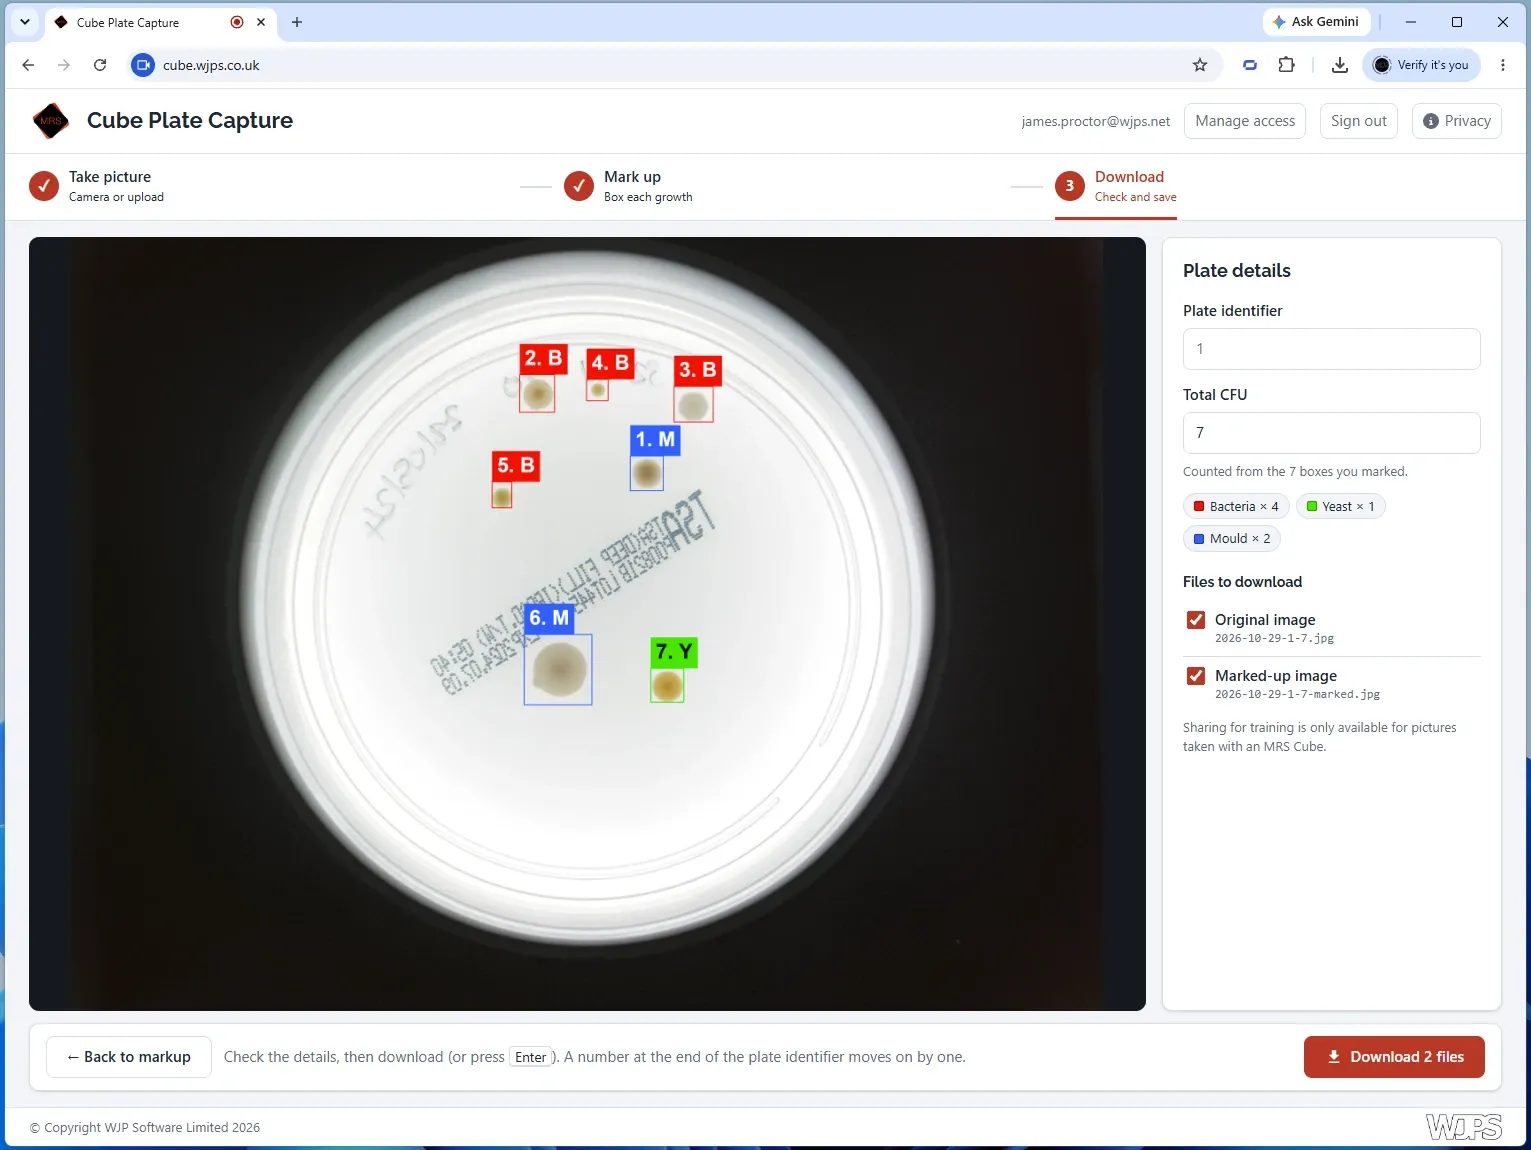This screenshot has width=1531, height=1150.
Task: Close the Cube Plate Capture tab
Action: click(x=261, y=22)
